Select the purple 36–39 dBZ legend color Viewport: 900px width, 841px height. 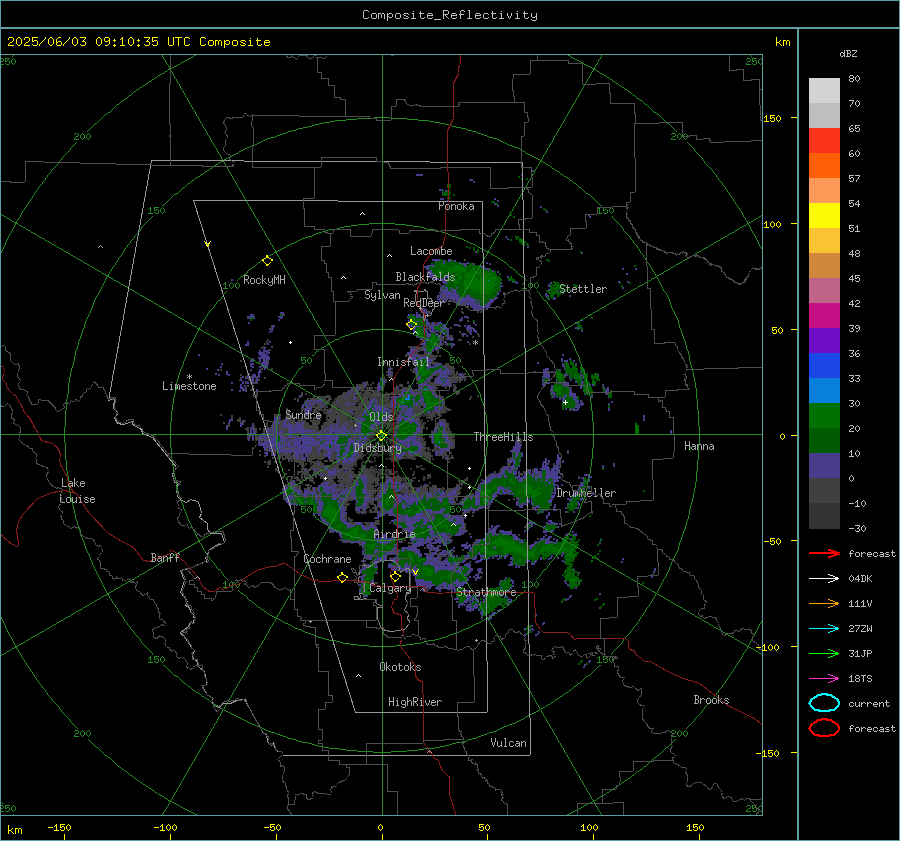pos(824,340)
